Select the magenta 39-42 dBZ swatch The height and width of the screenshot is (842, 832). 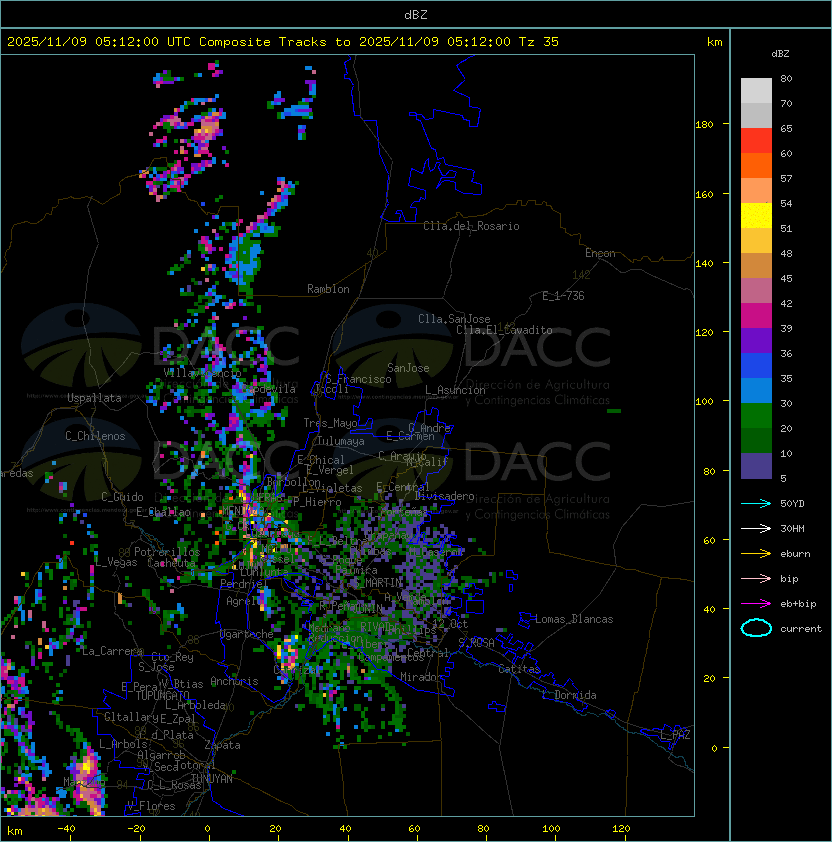[756, 316]
